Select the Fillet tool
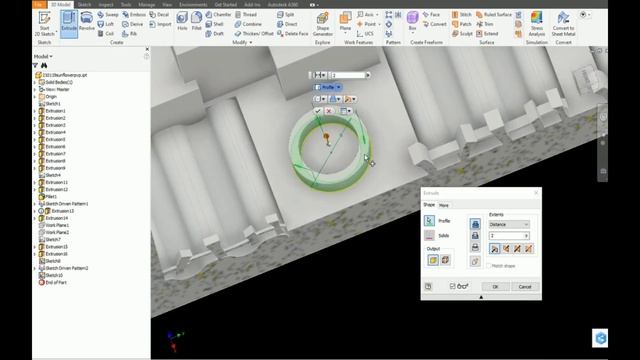 [197, 22]
